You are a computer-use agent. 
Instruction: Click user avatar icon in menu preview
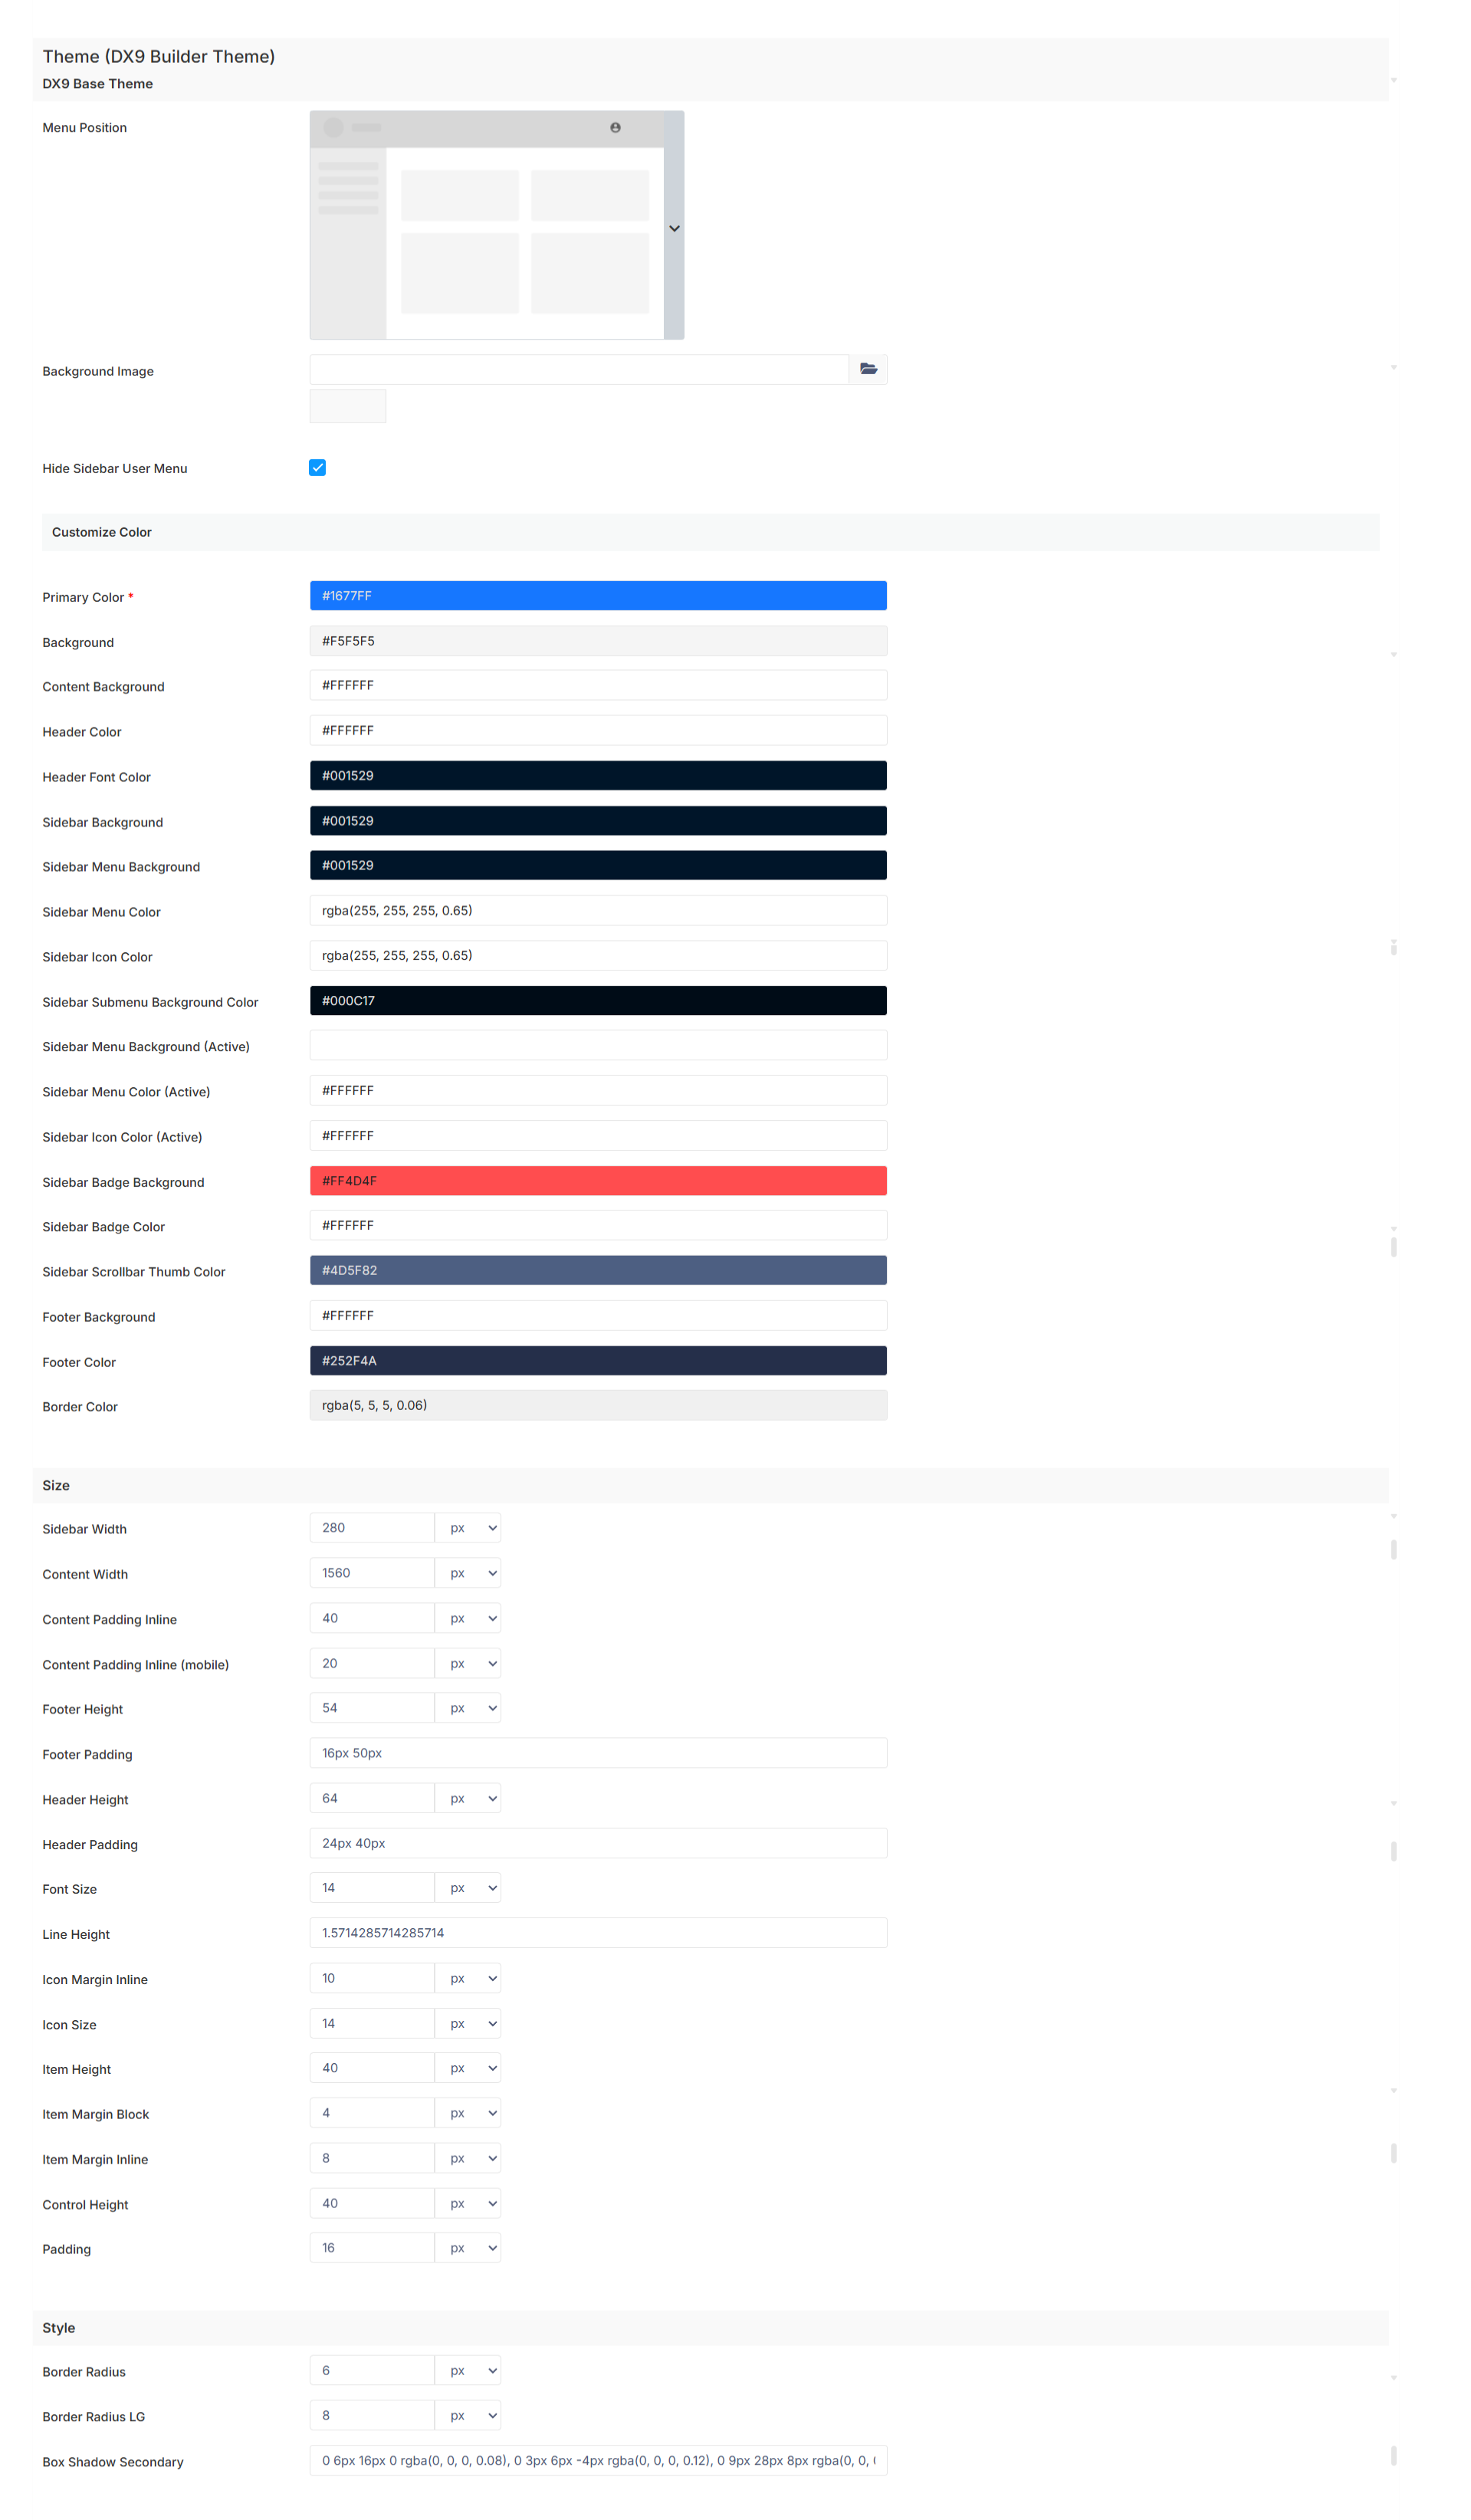click(x=615, y=127)
